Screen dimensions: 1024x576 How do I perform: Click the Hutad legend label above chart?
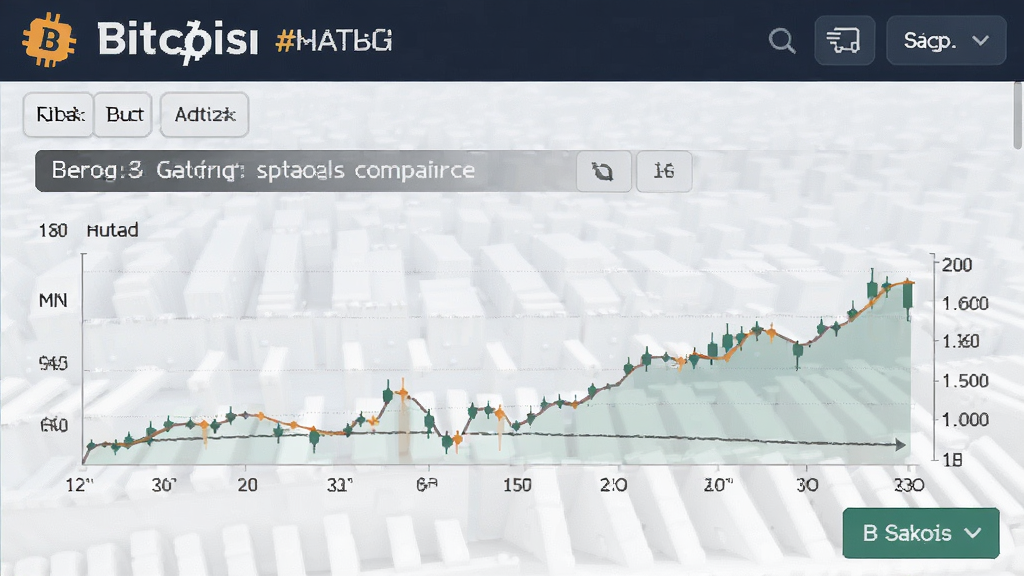pos(112,230)
